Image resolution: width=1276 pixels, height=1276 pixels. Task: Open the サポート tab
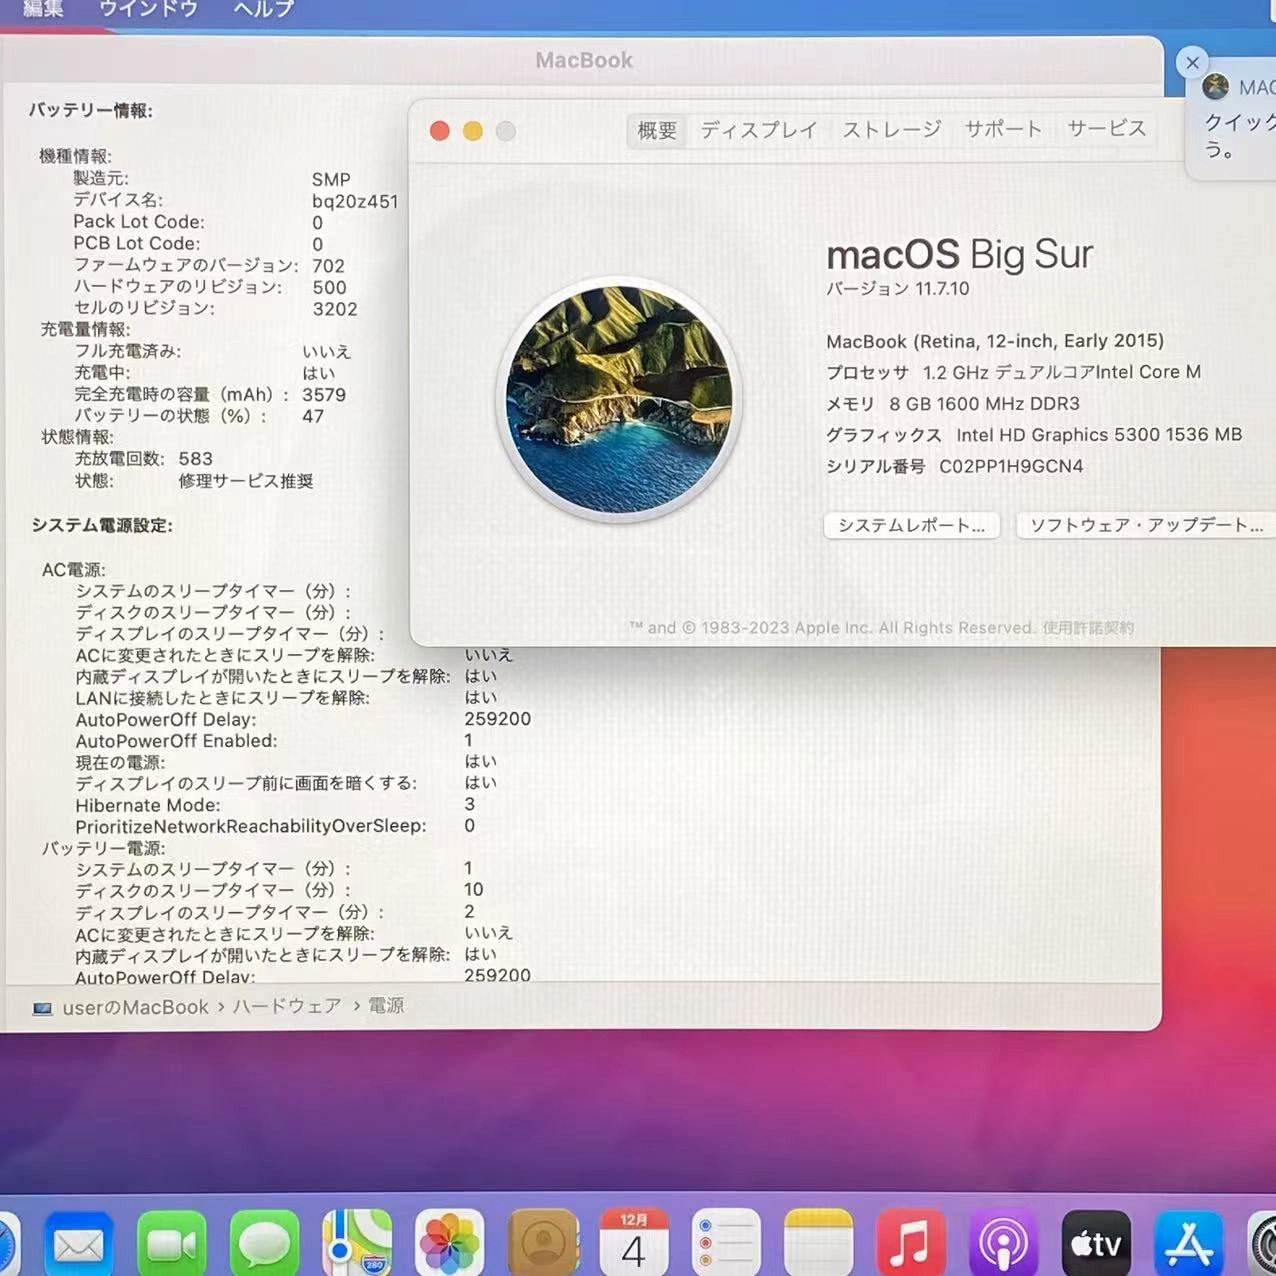tap(1002, 129)
